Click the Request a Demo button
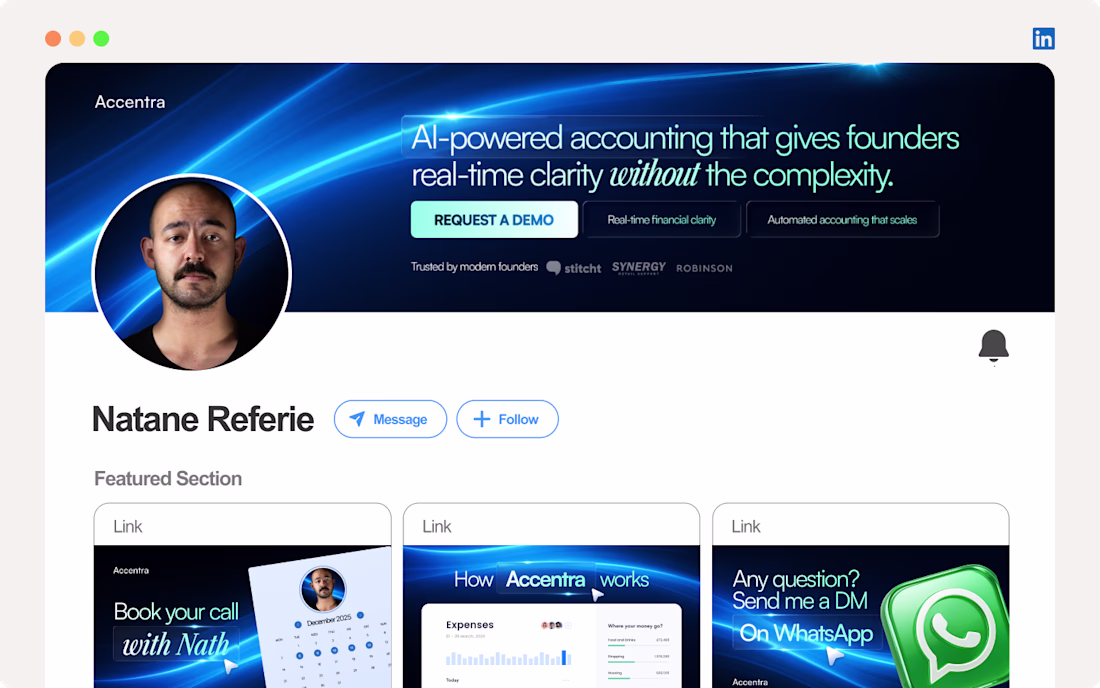 [494, 220]
